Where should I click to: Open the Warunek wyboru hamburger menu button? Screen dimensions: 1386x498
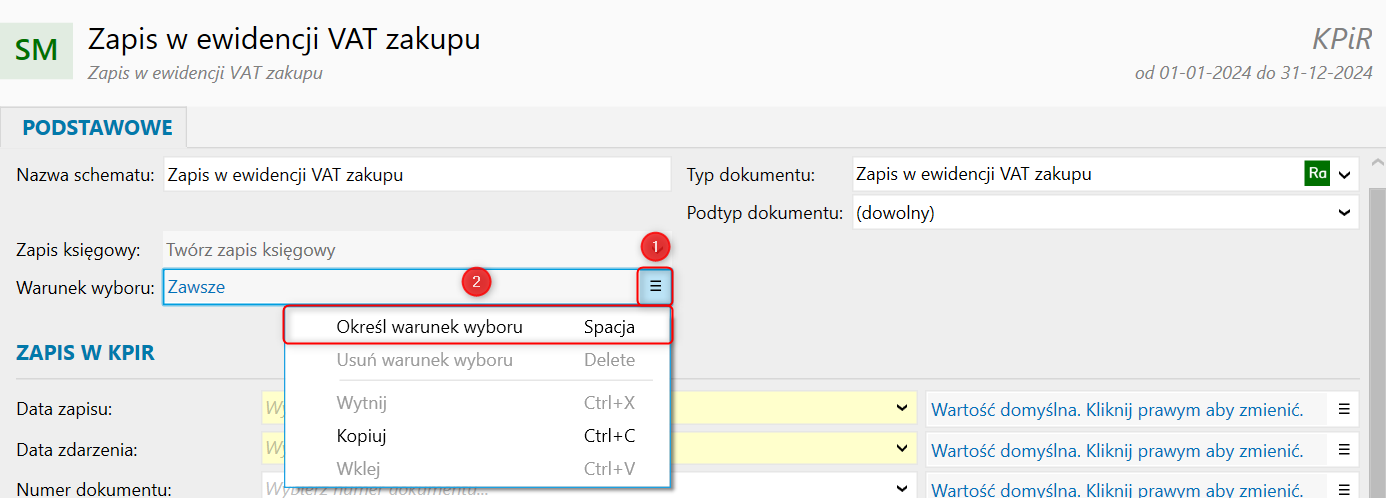(x=655, y=286)
